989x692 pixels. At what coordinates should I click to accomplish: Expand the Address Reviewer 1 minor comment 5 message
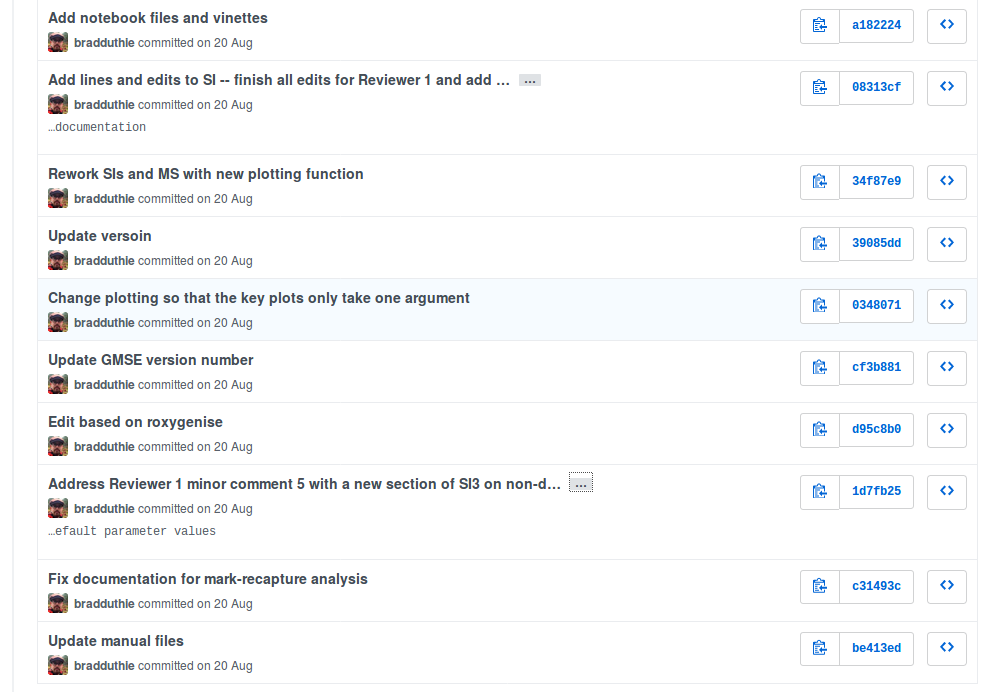[x=580, y=482]
